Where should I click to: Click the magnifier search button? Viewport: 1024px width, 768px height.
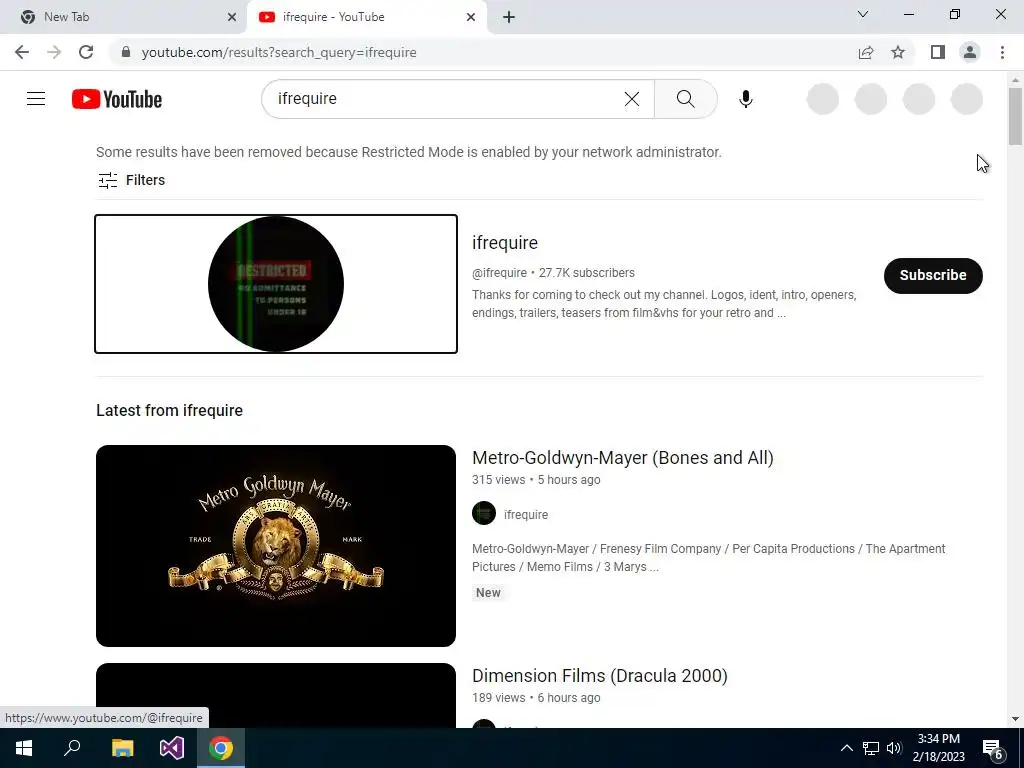coord(686,99)
